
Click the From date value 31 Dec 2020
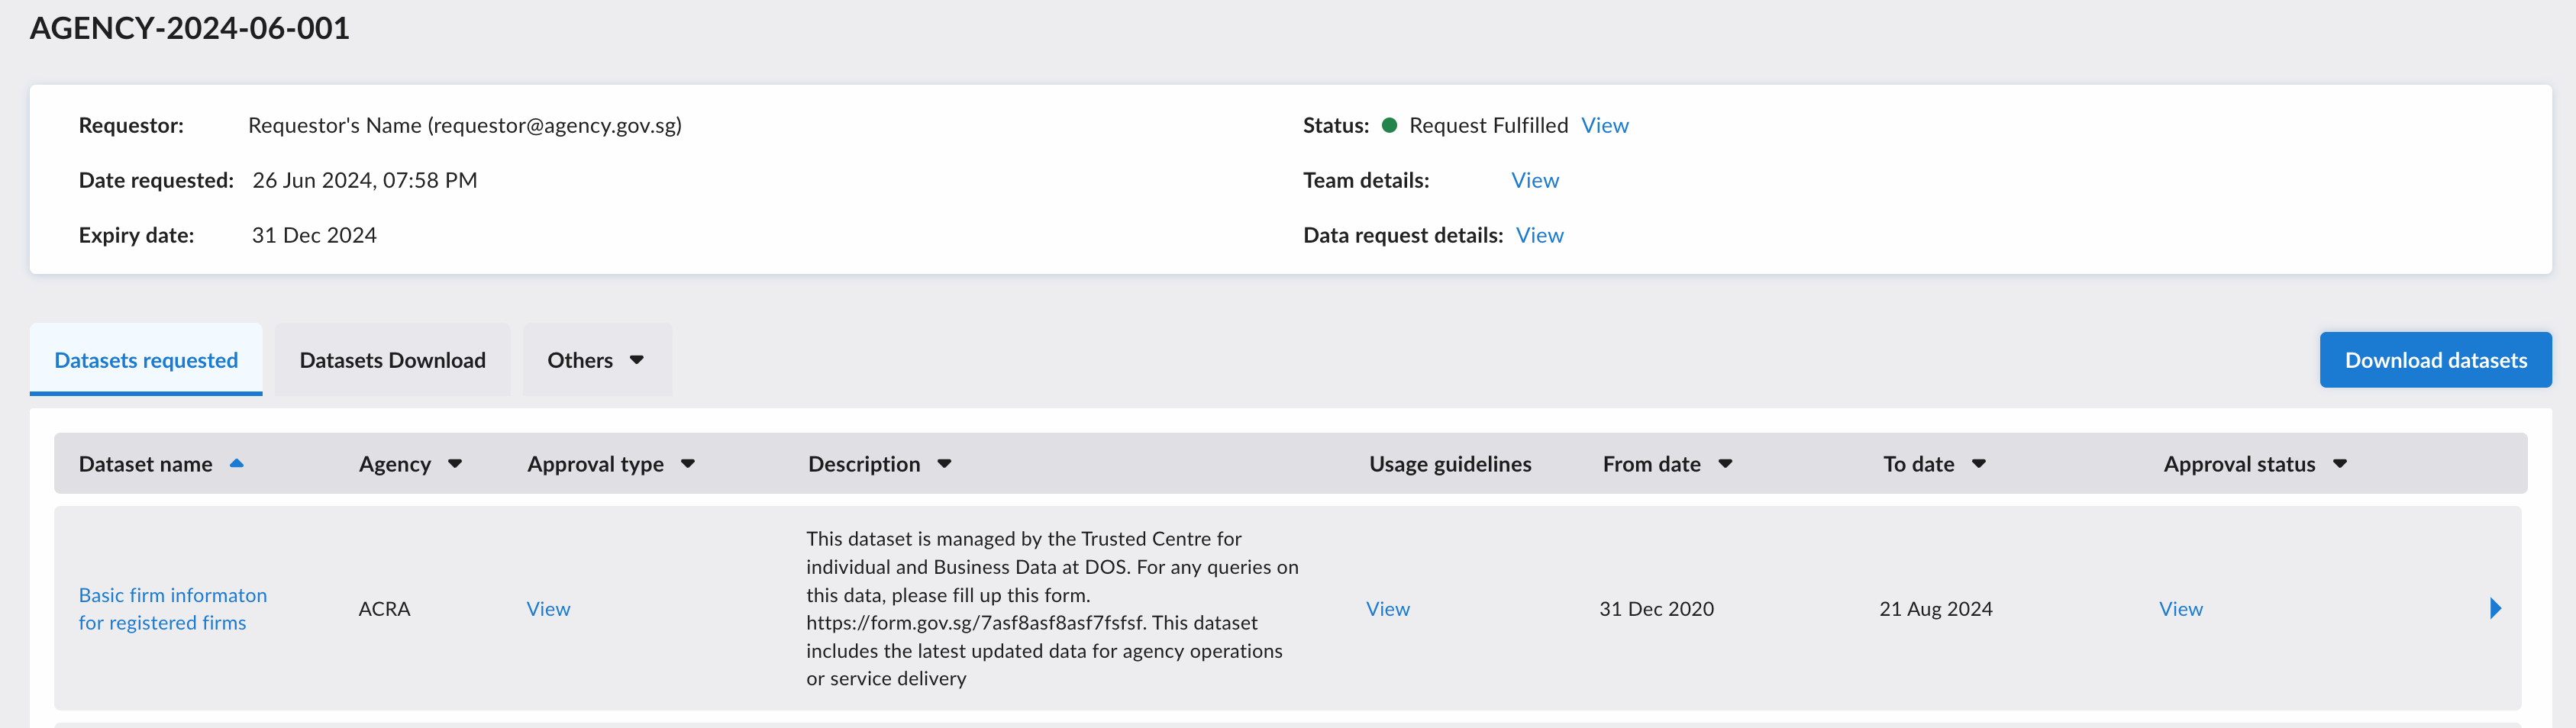tap(1656, 608)
